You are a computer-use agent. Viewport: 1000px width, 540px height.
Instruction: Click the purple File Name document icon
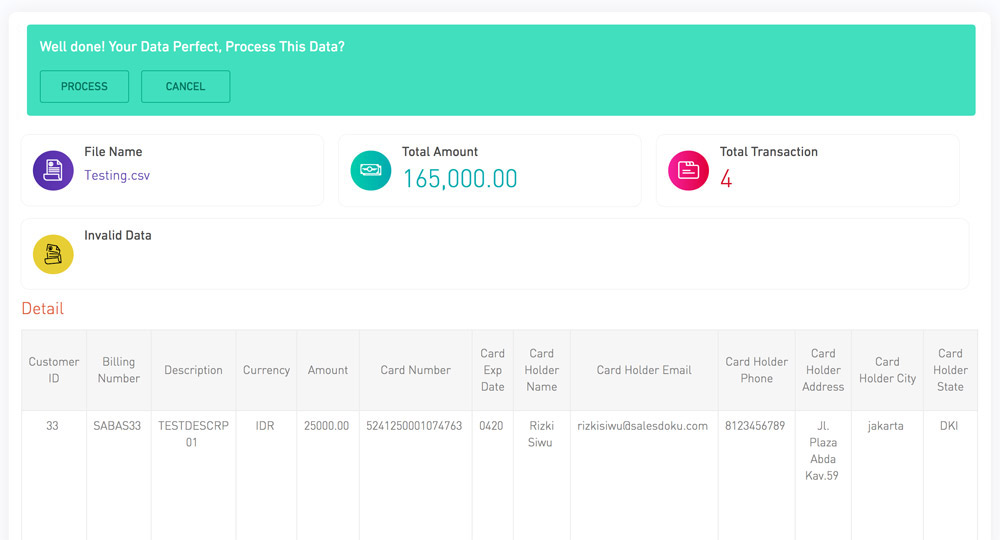click(53, 170)
